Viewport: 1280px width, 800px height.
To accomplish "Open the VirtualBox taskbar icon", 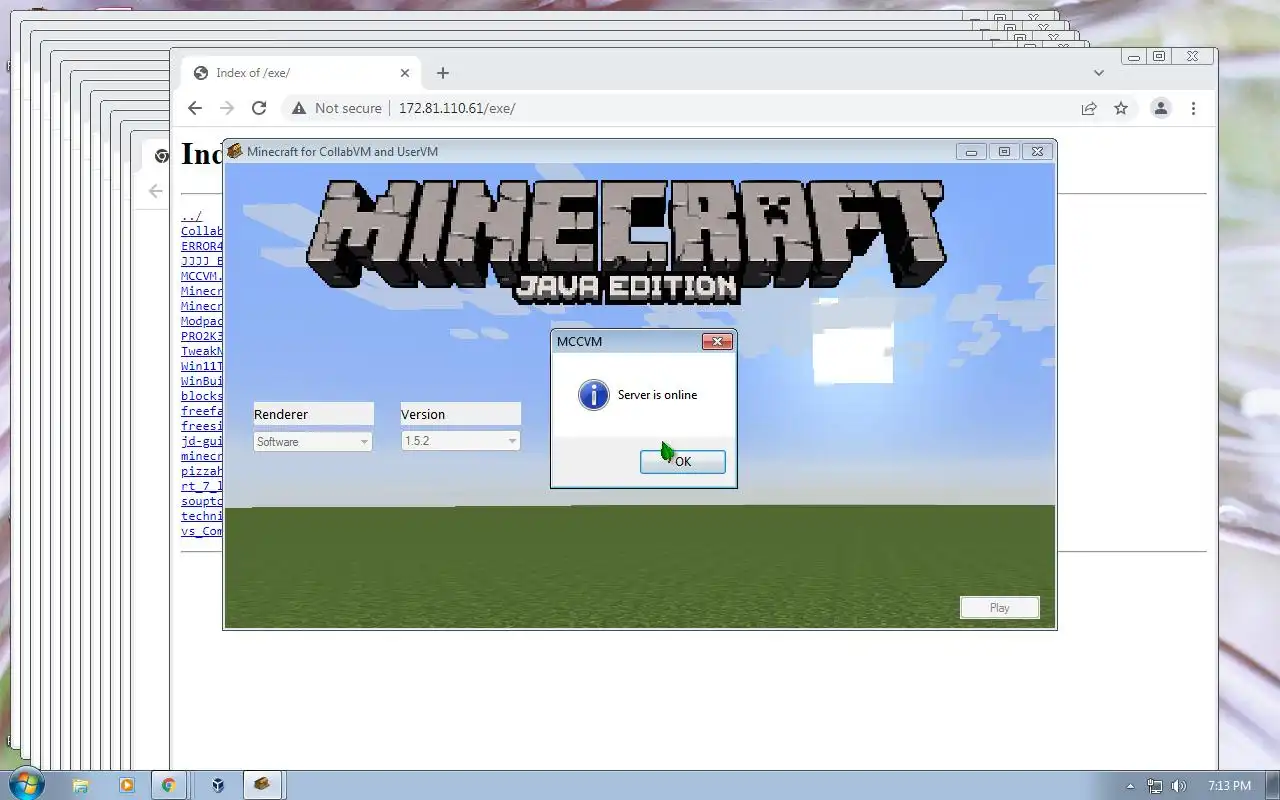I will (x=217, y=785).
